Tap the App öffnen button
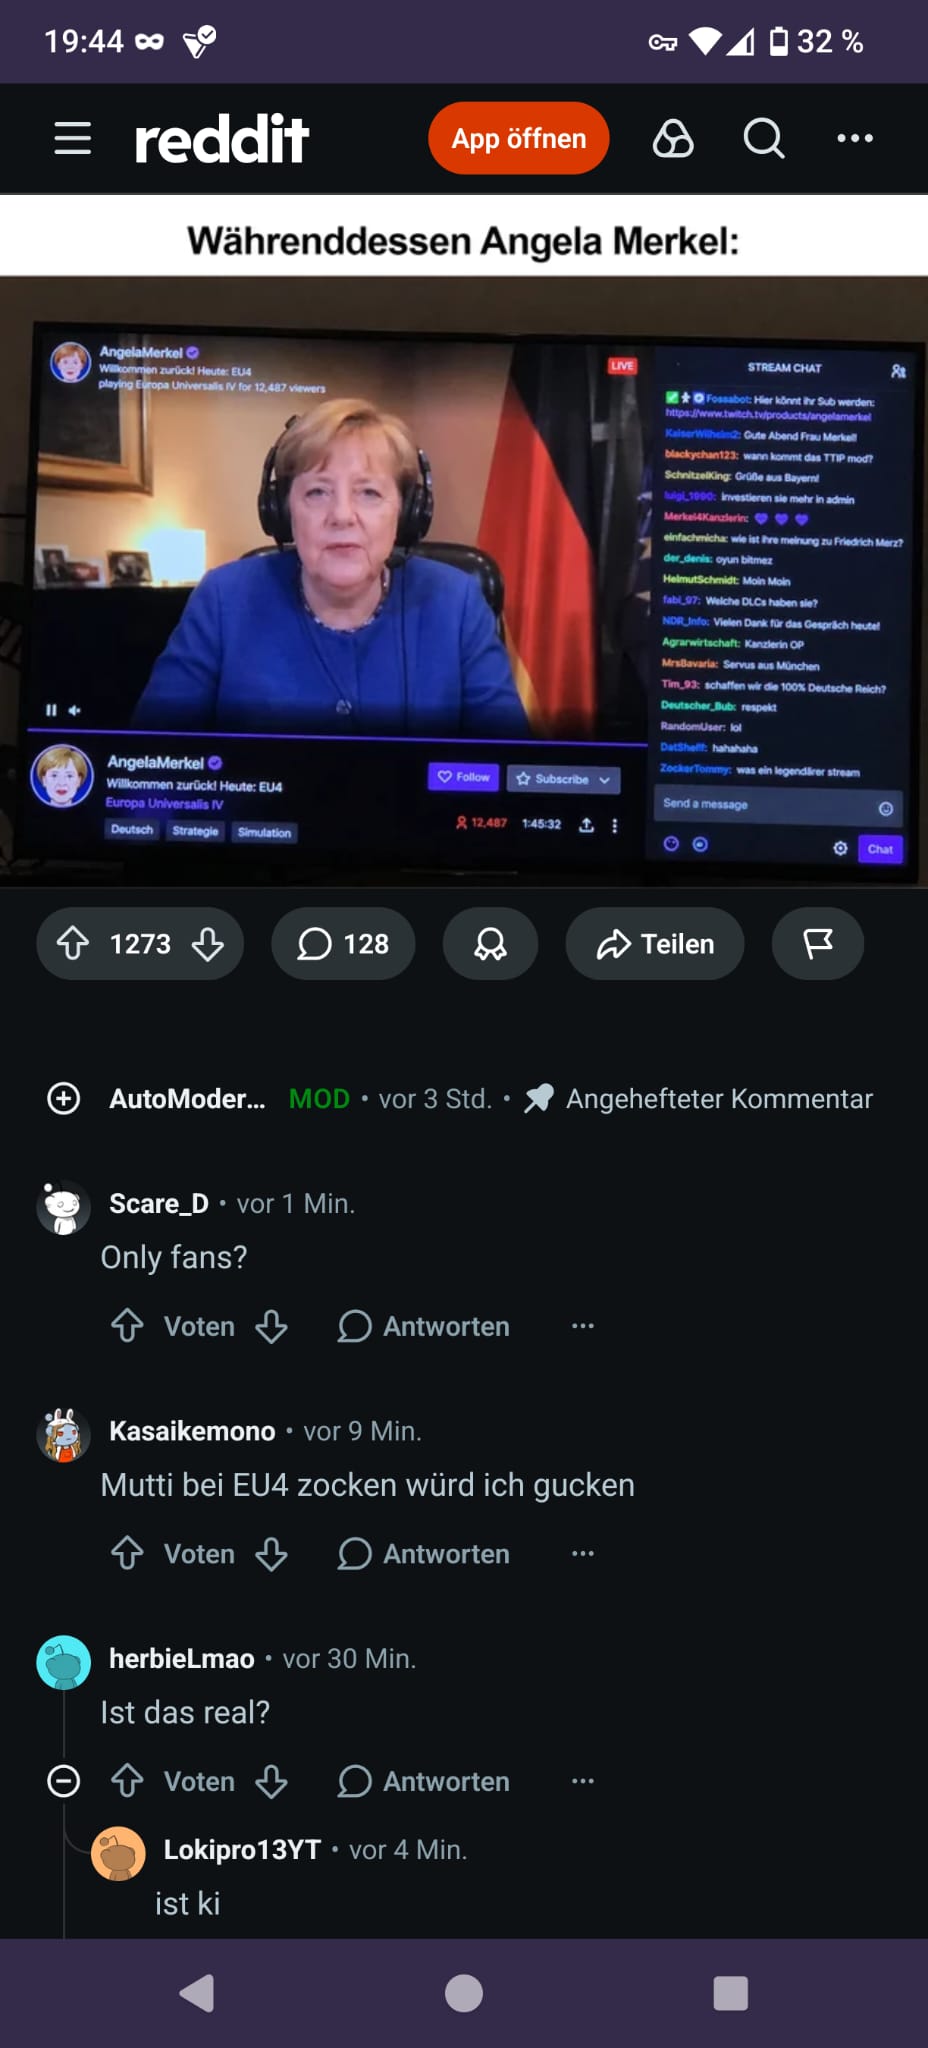 tap(519, 138)
